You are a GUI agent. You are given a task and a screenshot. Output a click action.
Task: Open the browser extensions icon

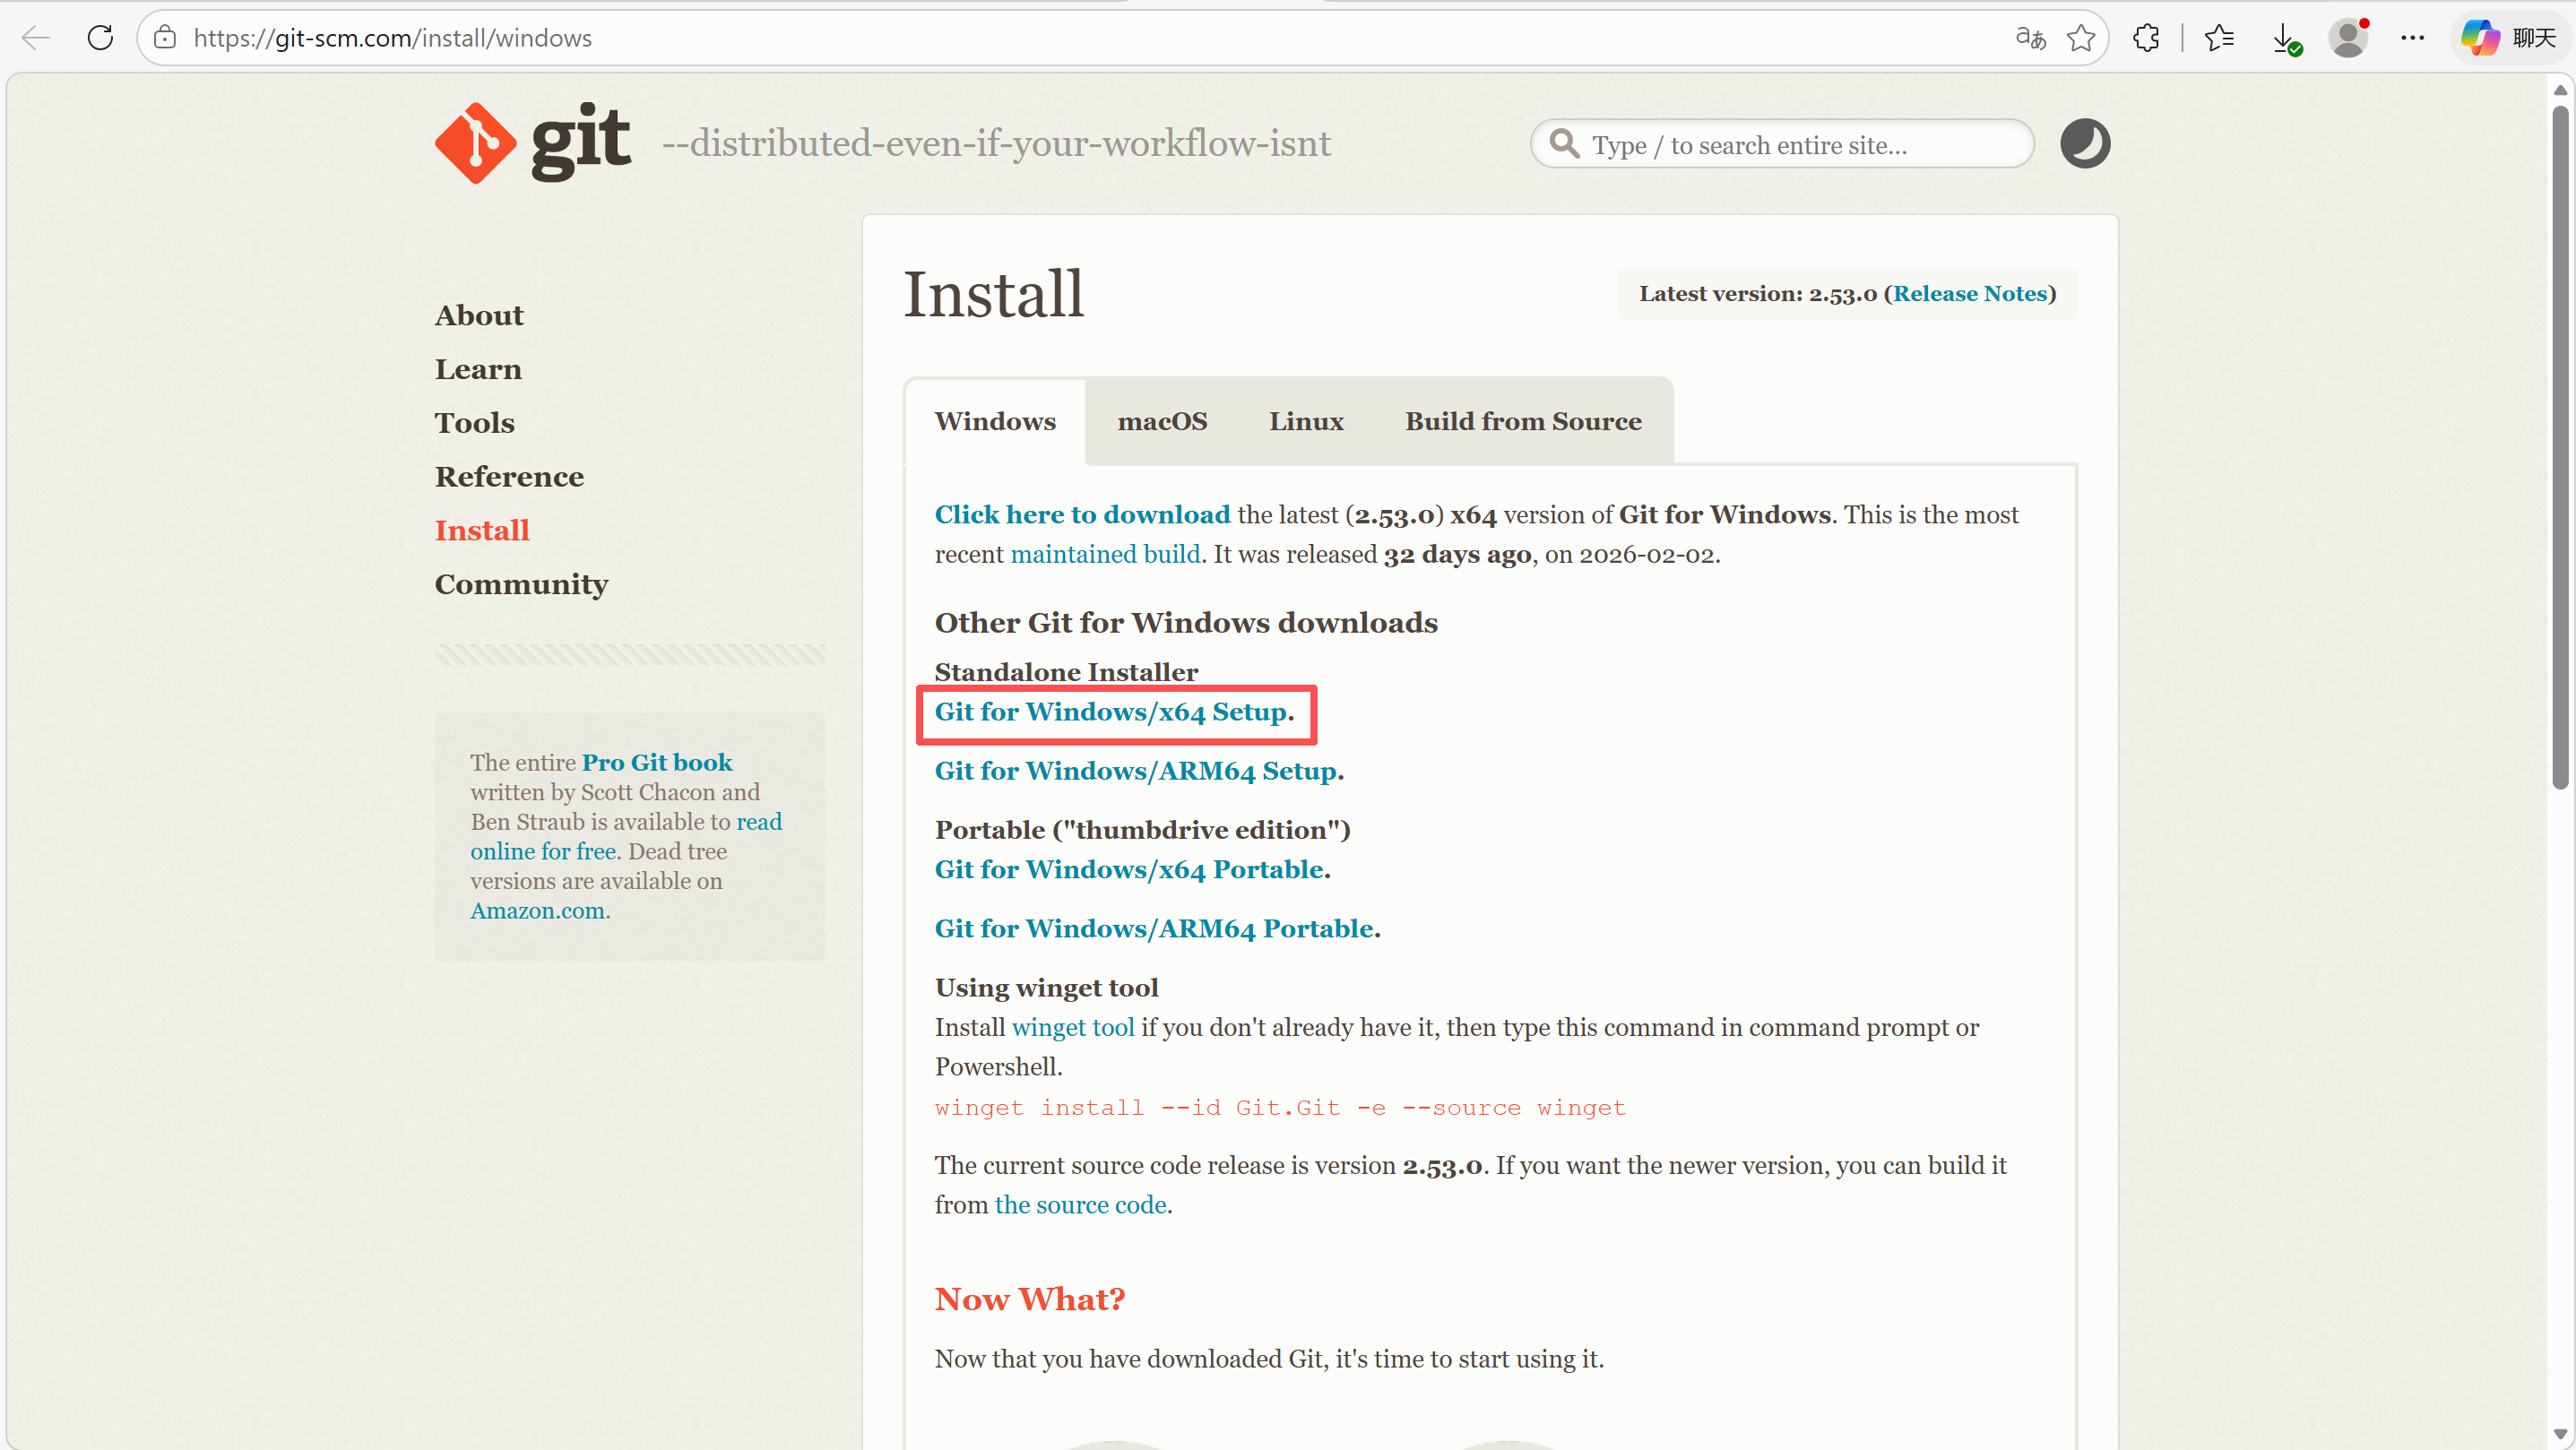2146,38
